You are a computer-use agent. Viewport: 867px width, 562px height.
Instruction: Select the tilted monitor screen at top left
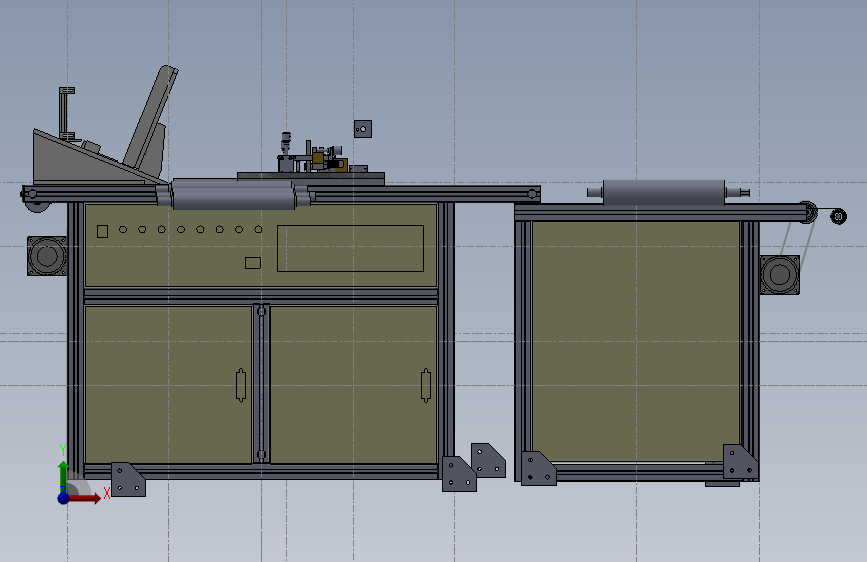coord(150,117)
